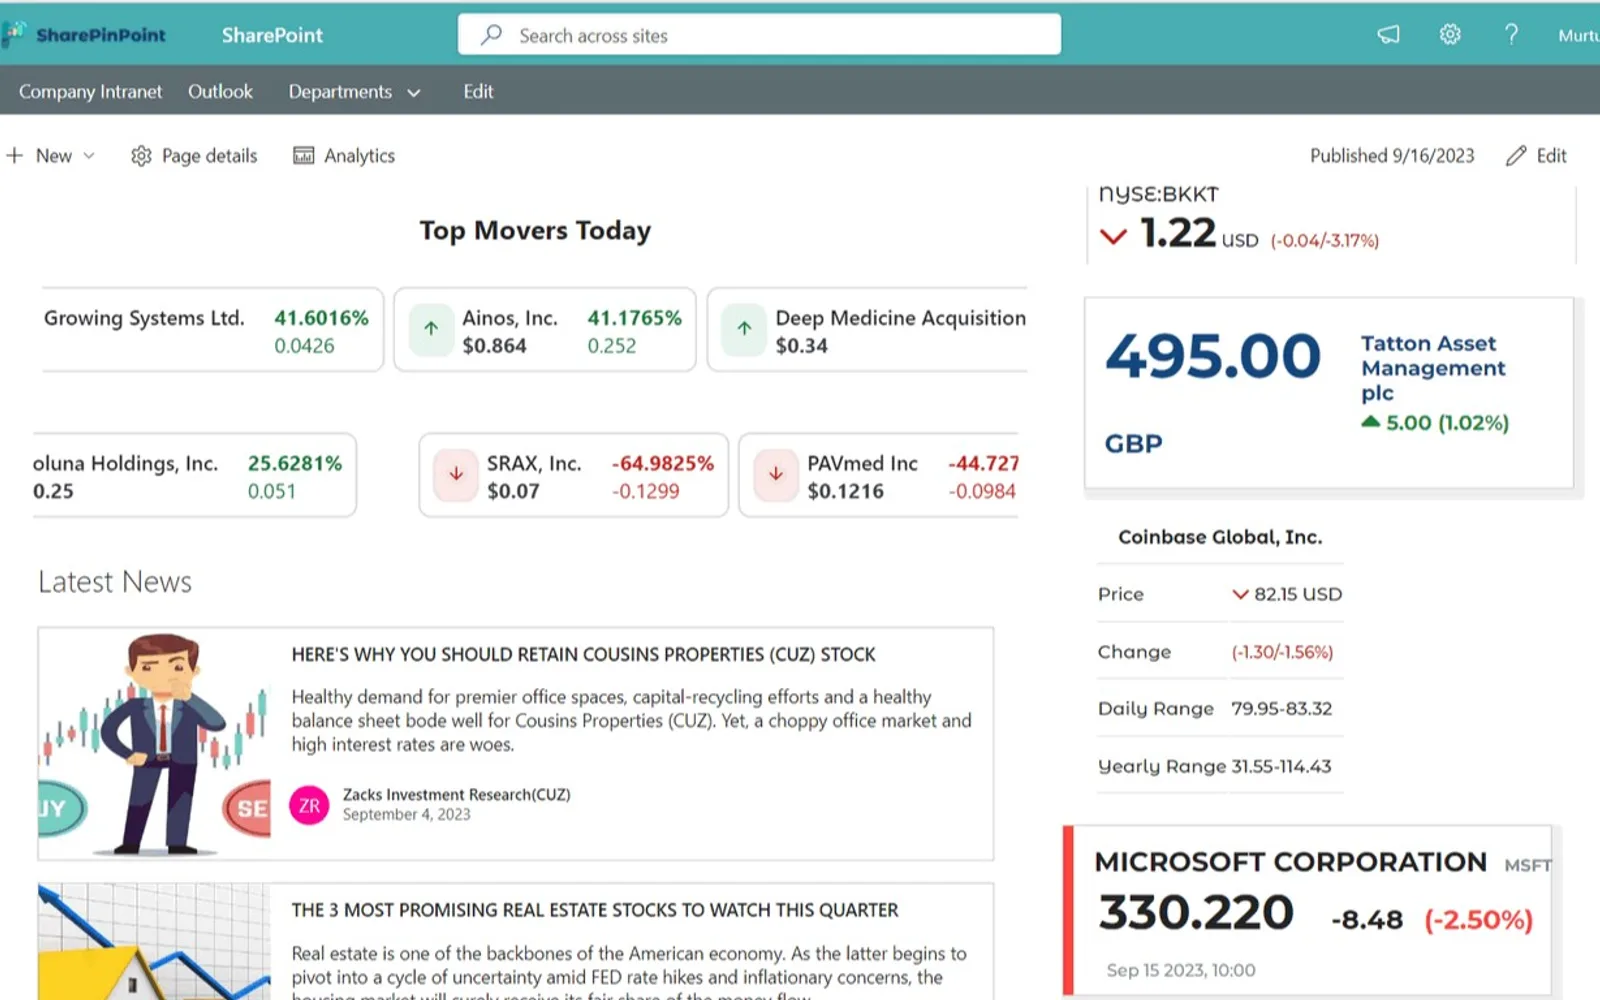Click the ZR Zacks avatar badge

point(310,805)
